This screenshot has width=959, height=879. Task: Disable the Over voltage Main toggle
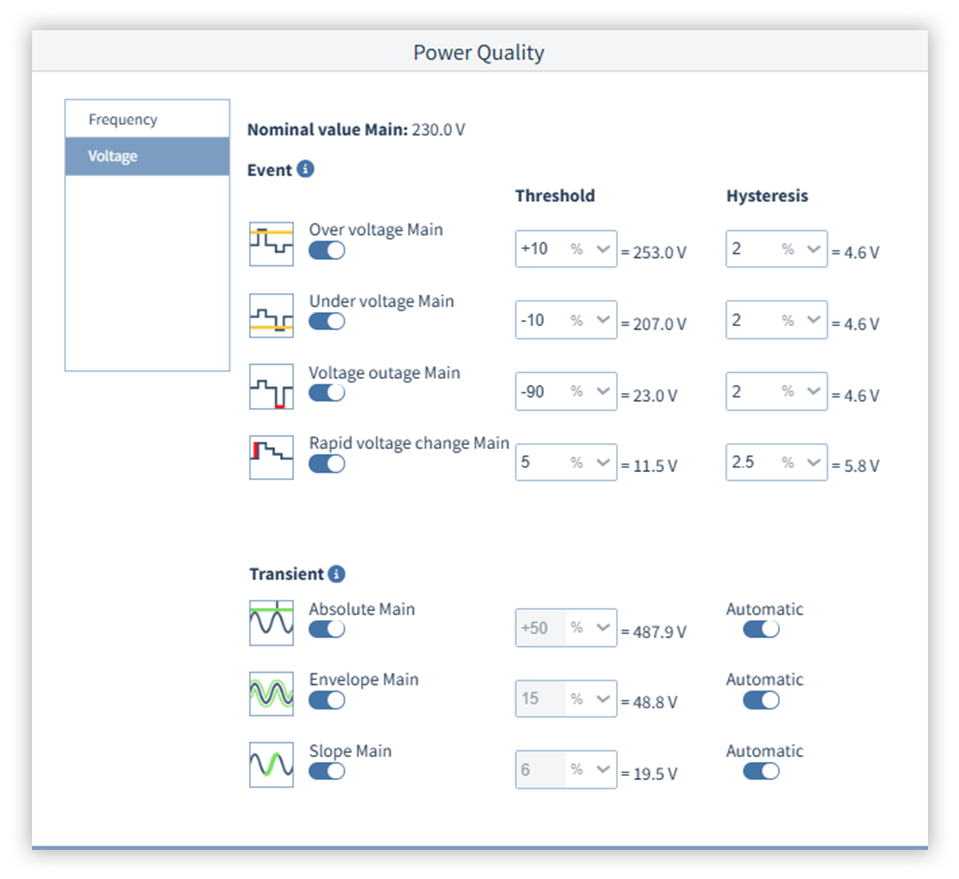327,251
